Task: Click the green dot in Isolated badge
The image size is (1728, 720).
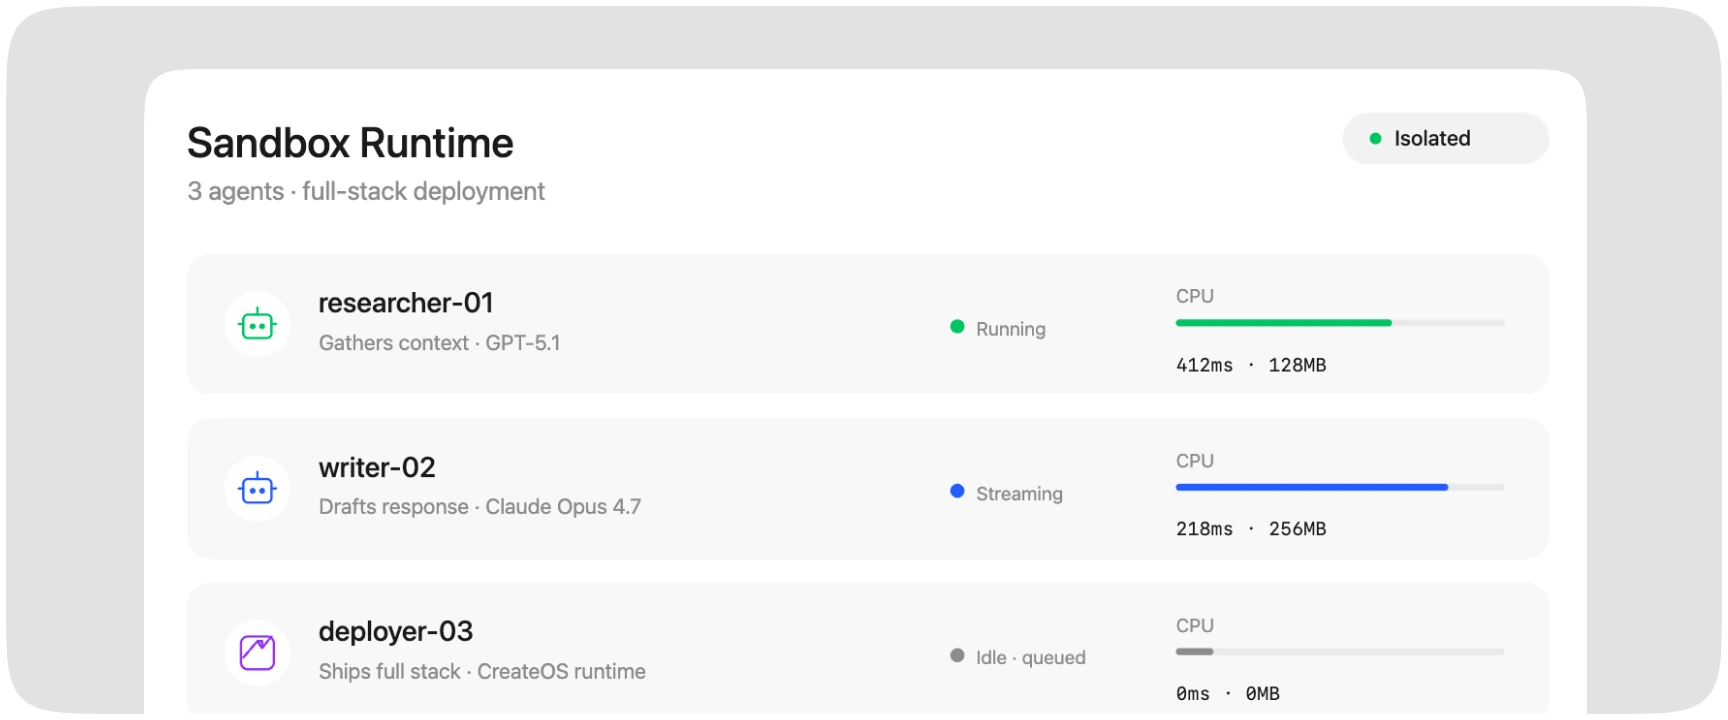Action: coord(1375,139)
